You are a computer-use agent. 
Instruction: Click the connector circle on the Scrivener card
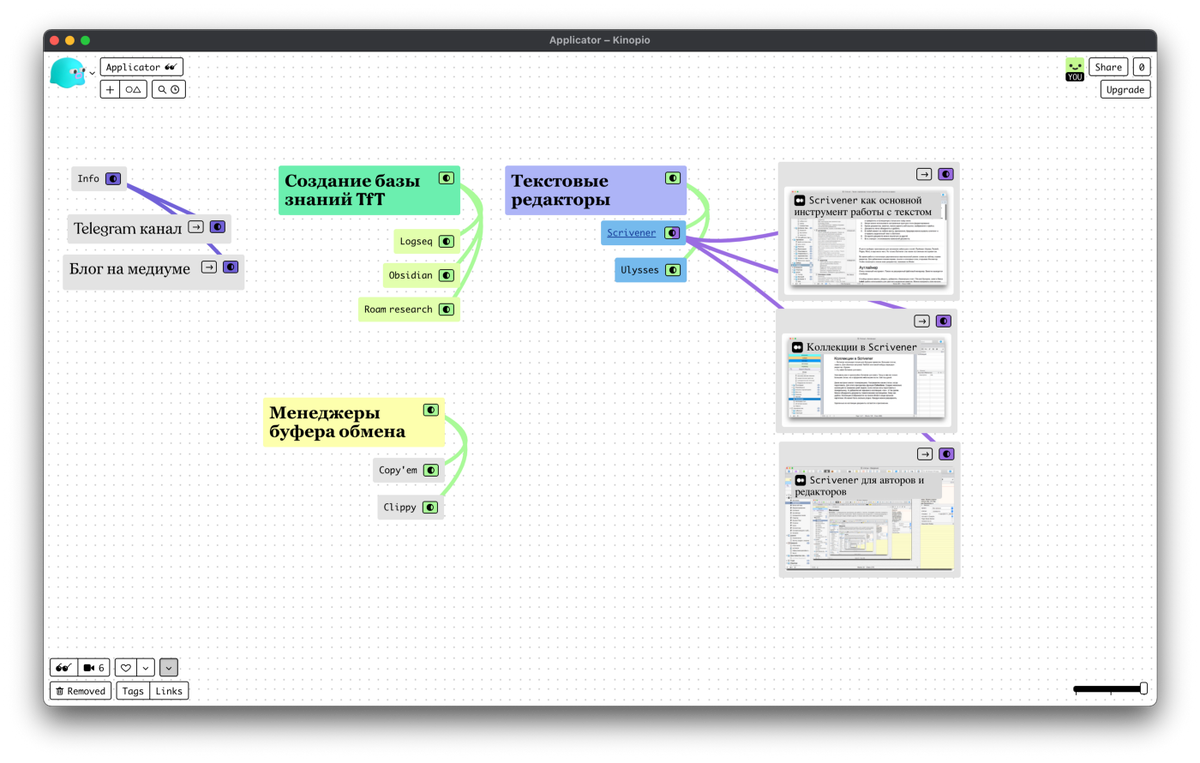pyautogui.click(x=672, y=233)
